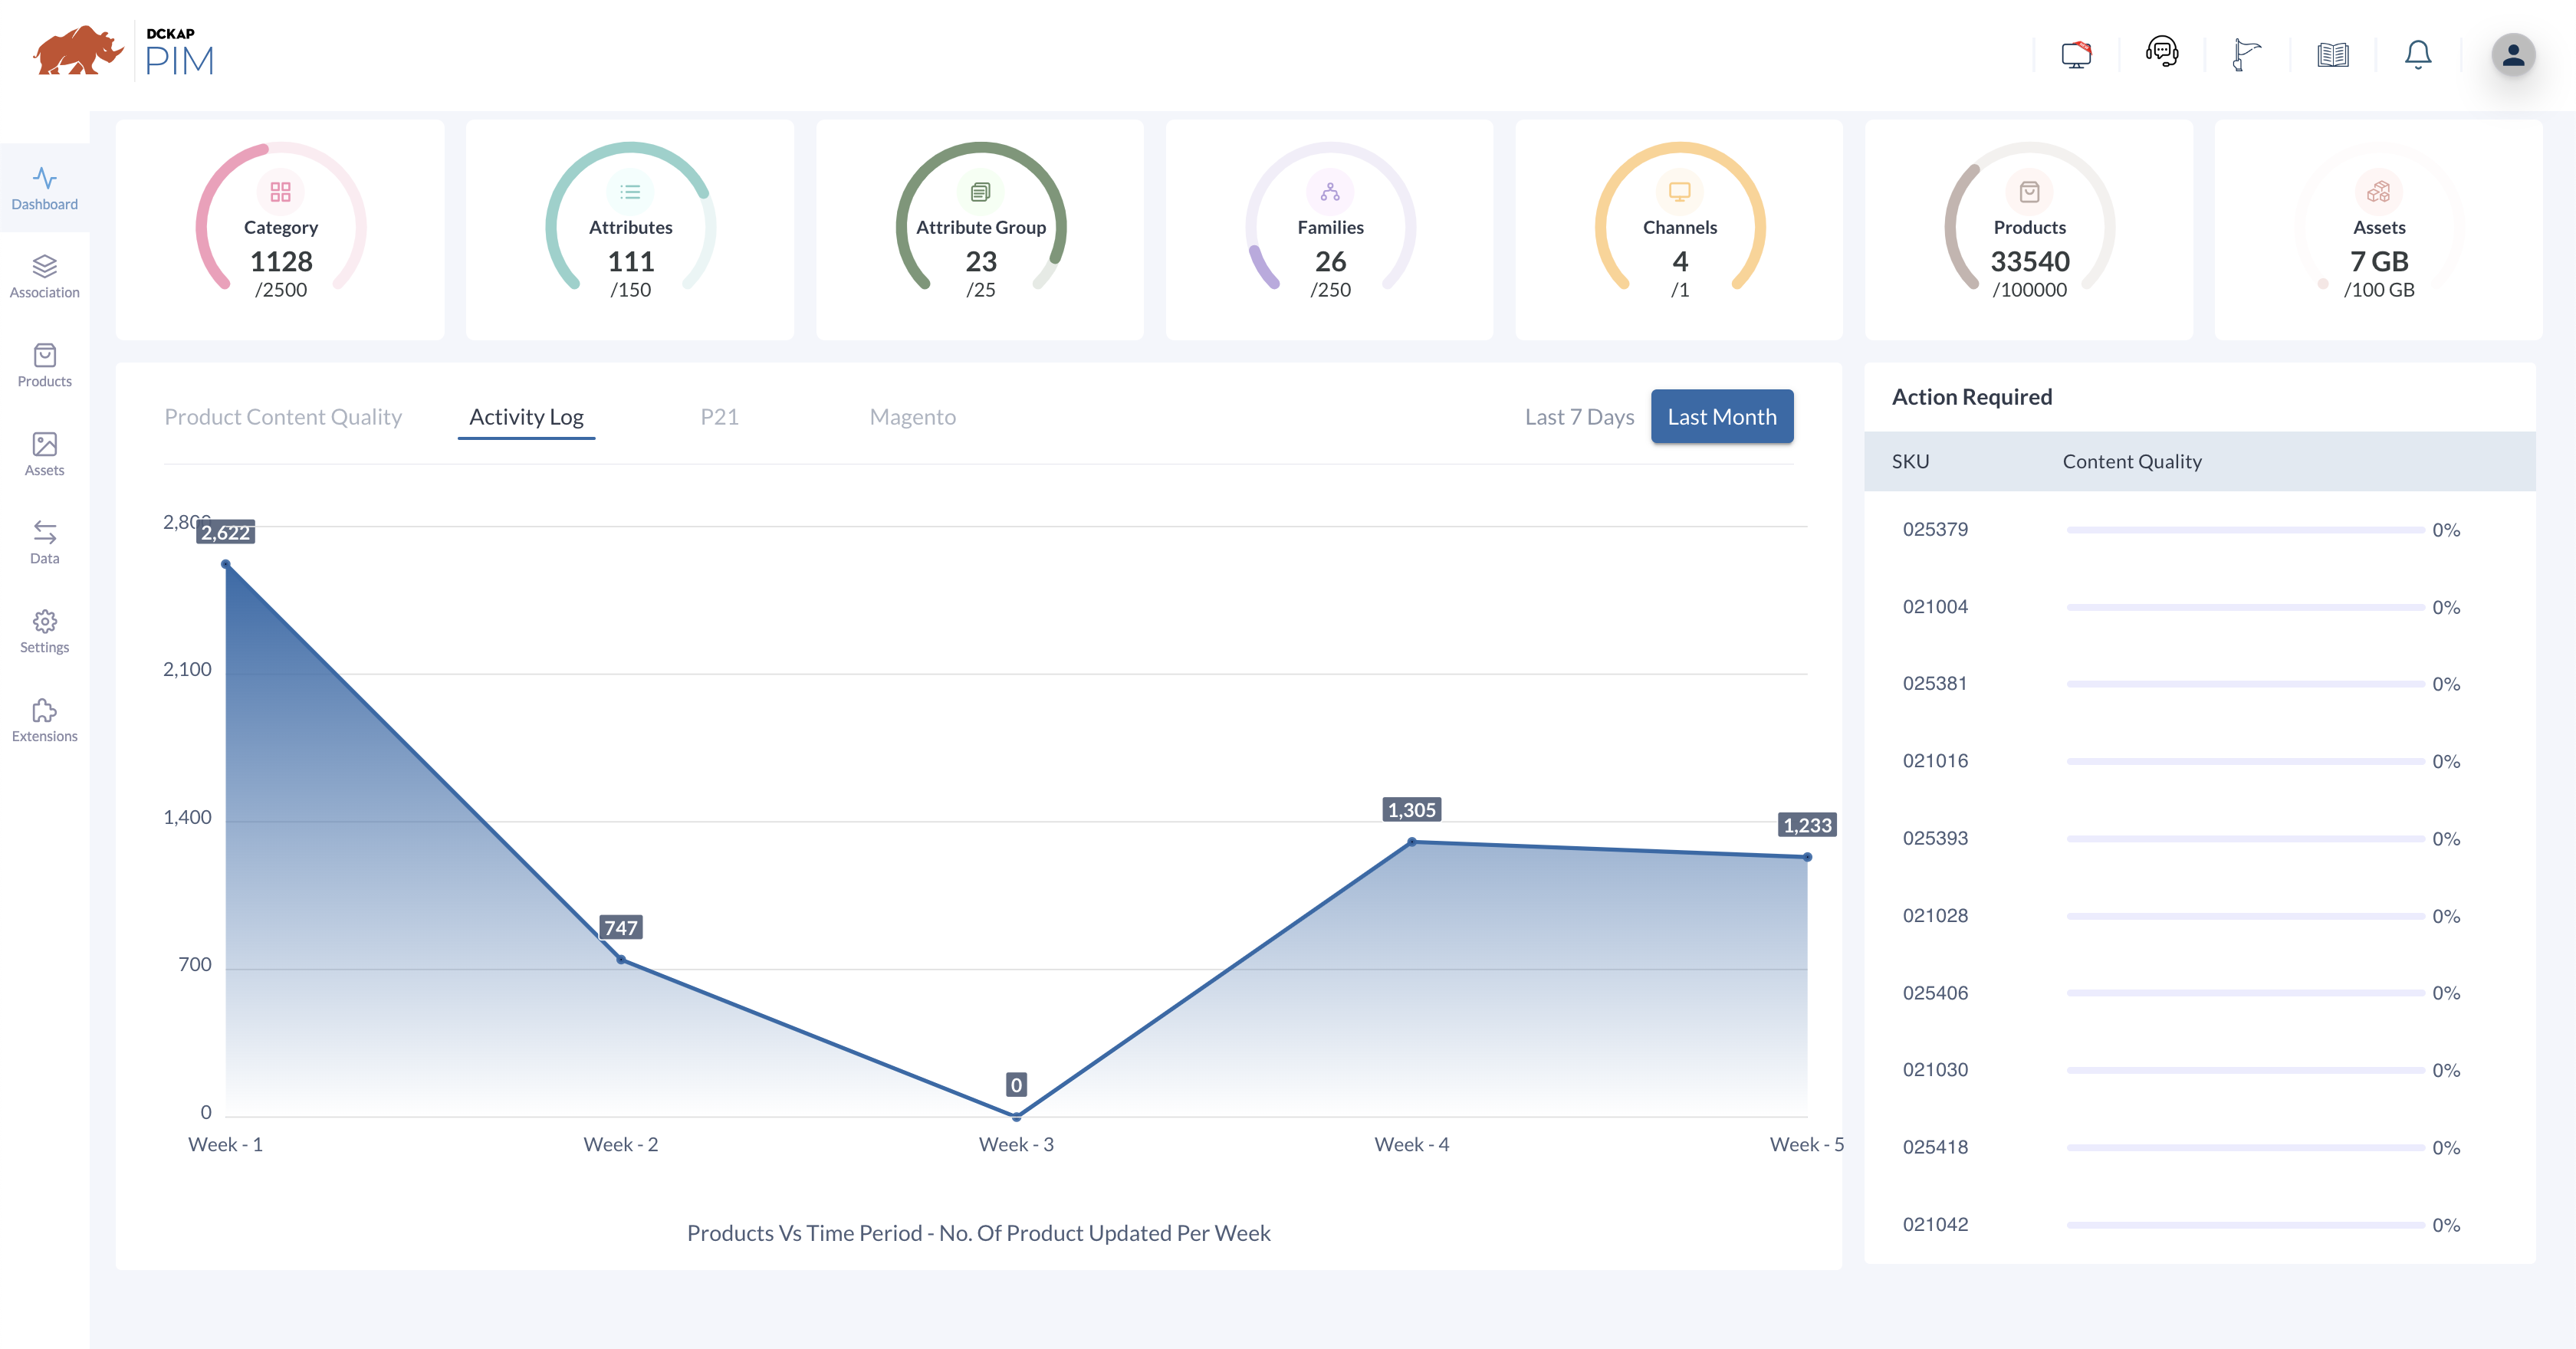Switch to the P21 tab
The height and width of the screenshot is (1349, 2576).
coord(719,417)
